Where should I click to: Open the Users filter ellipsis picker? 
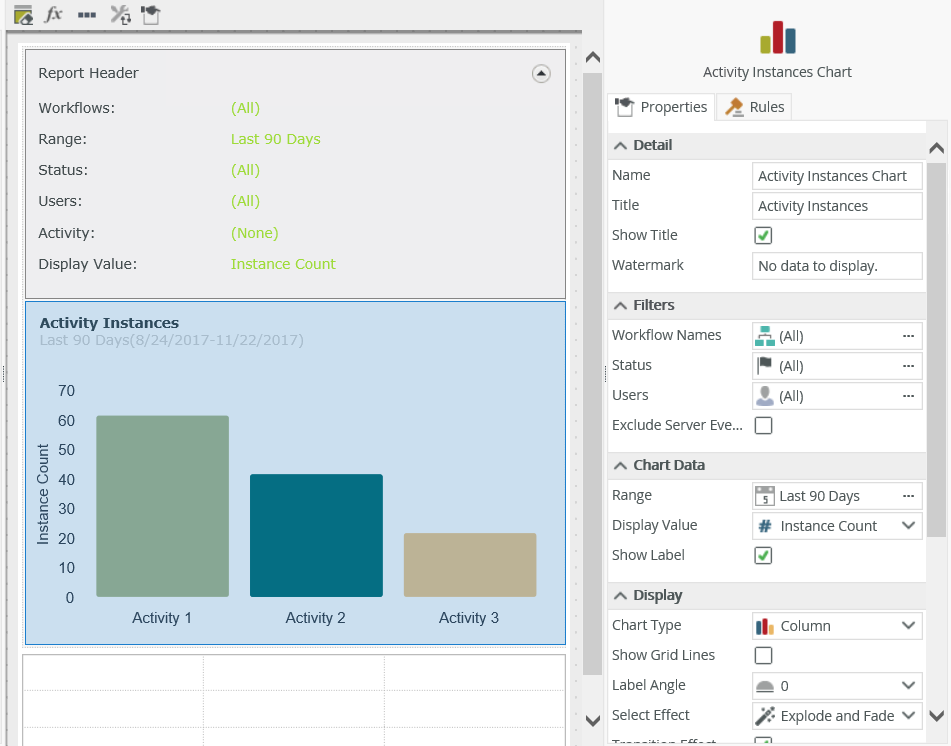tap(908, 396)
